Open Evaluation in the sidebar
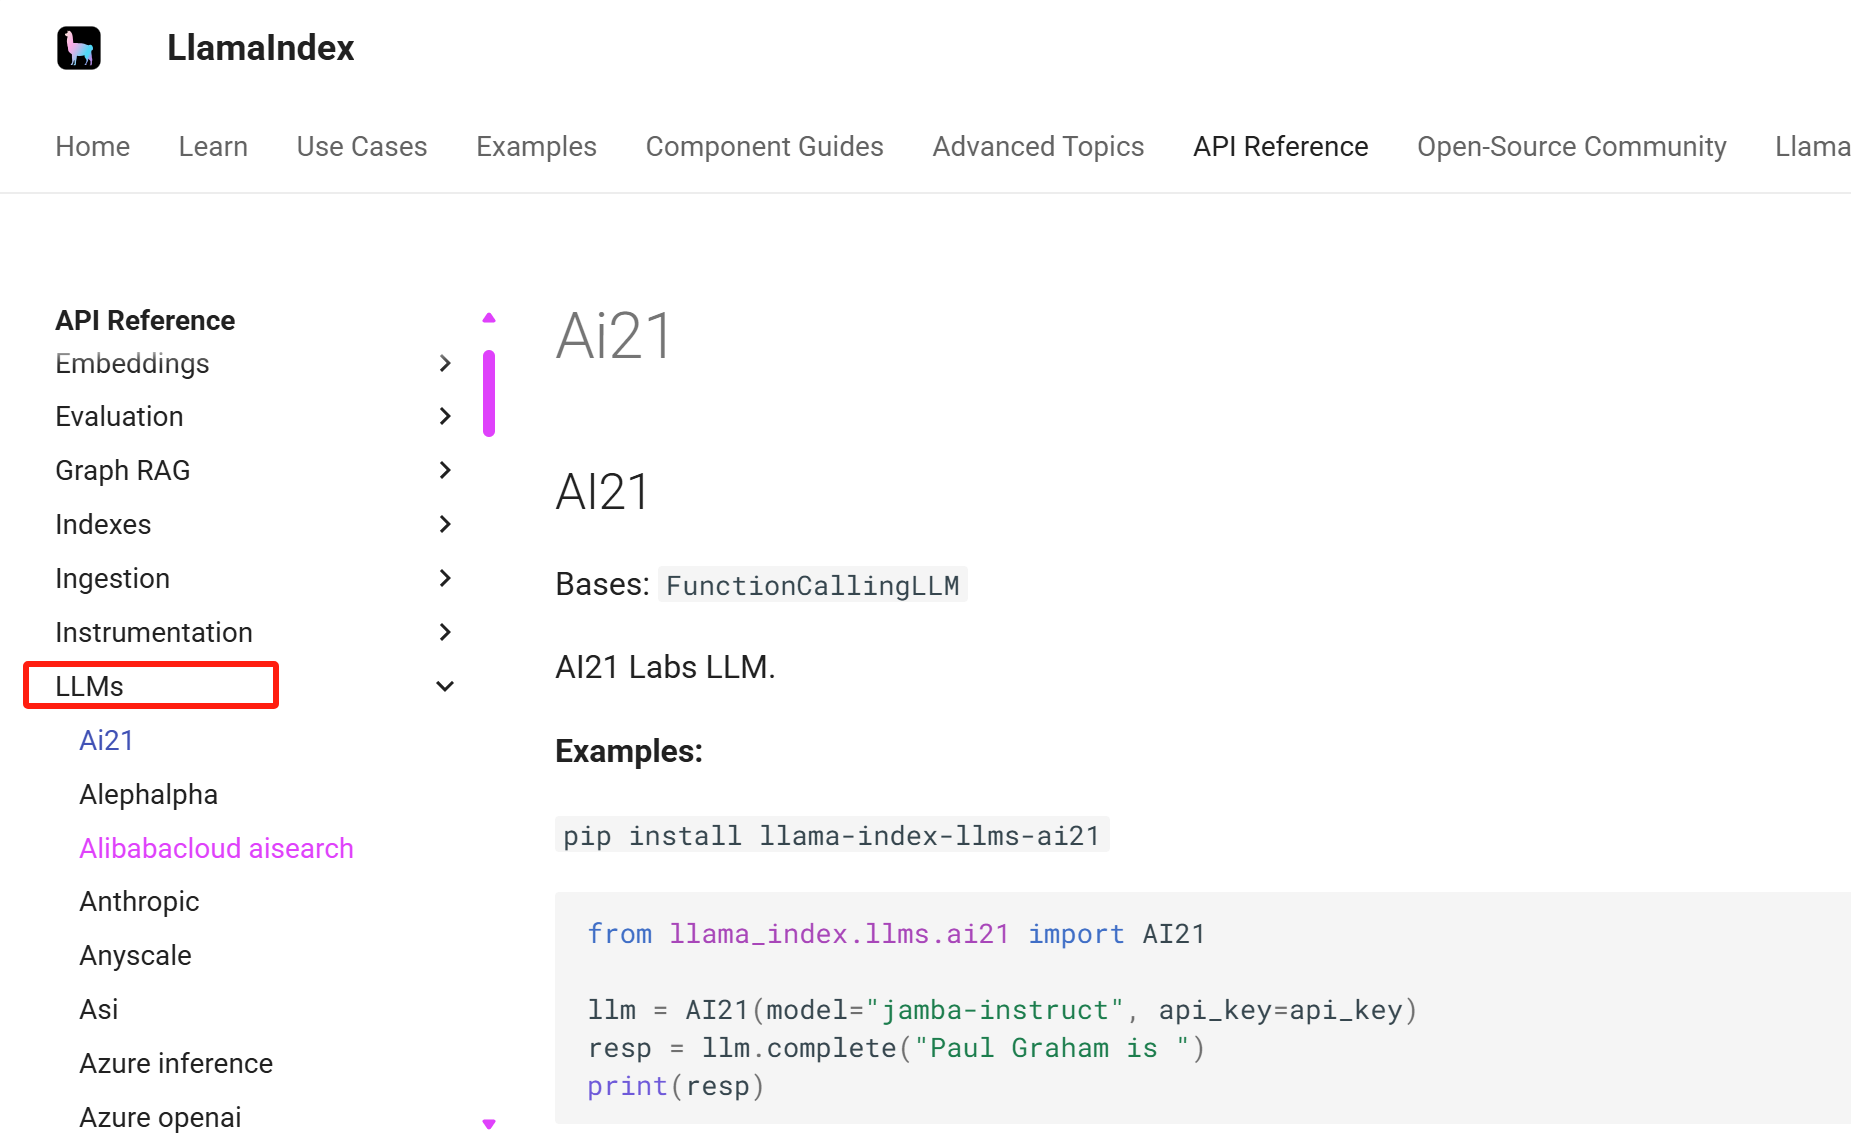 point(119,416)
